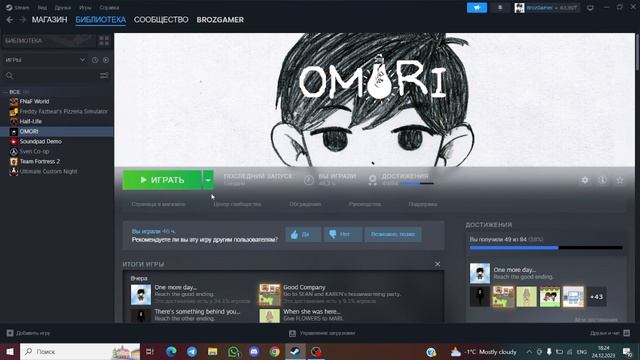The height and width of the screenshot is (360, 640).
Task: Click Добавить игру at bottom left
Action: click(28, 333)
